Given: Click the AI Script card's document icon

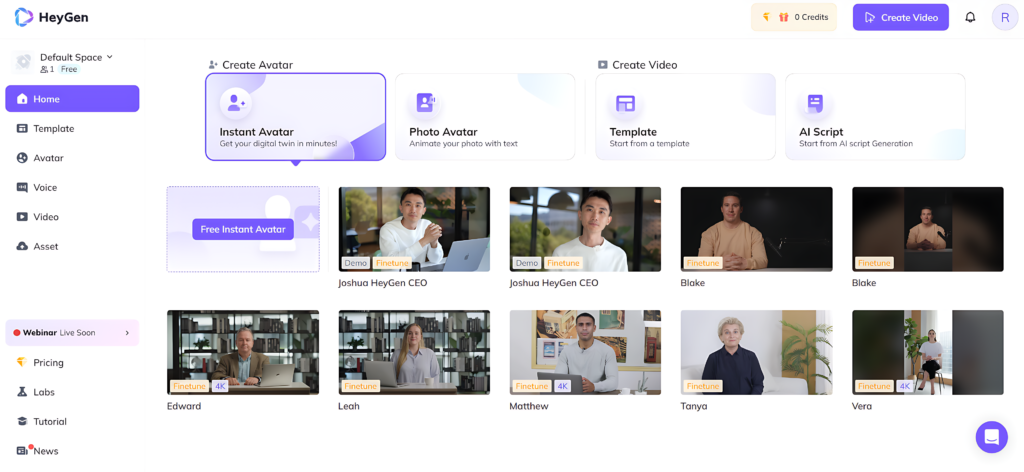Looking at the screenshot, I should (815, 103).
